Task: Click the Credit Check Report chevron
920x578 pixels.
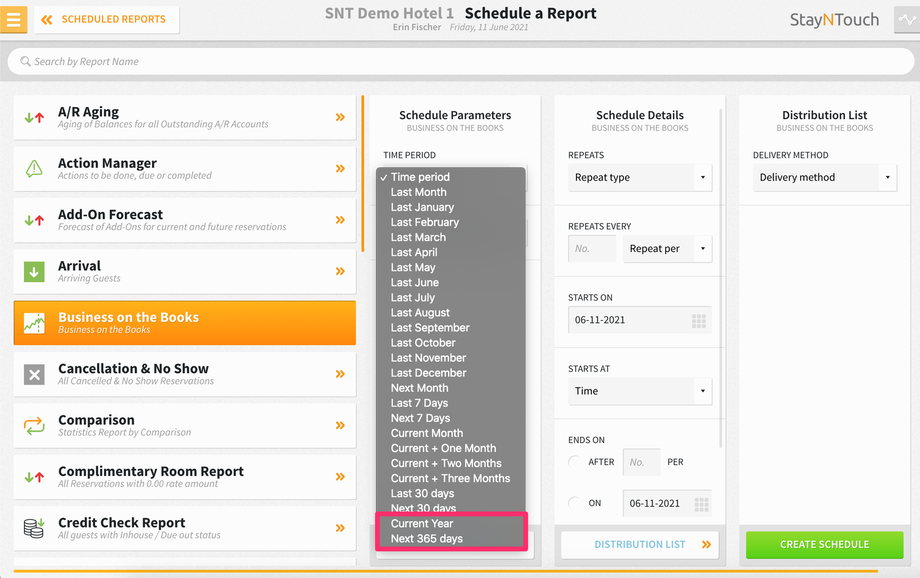Action: click(340, 528)
